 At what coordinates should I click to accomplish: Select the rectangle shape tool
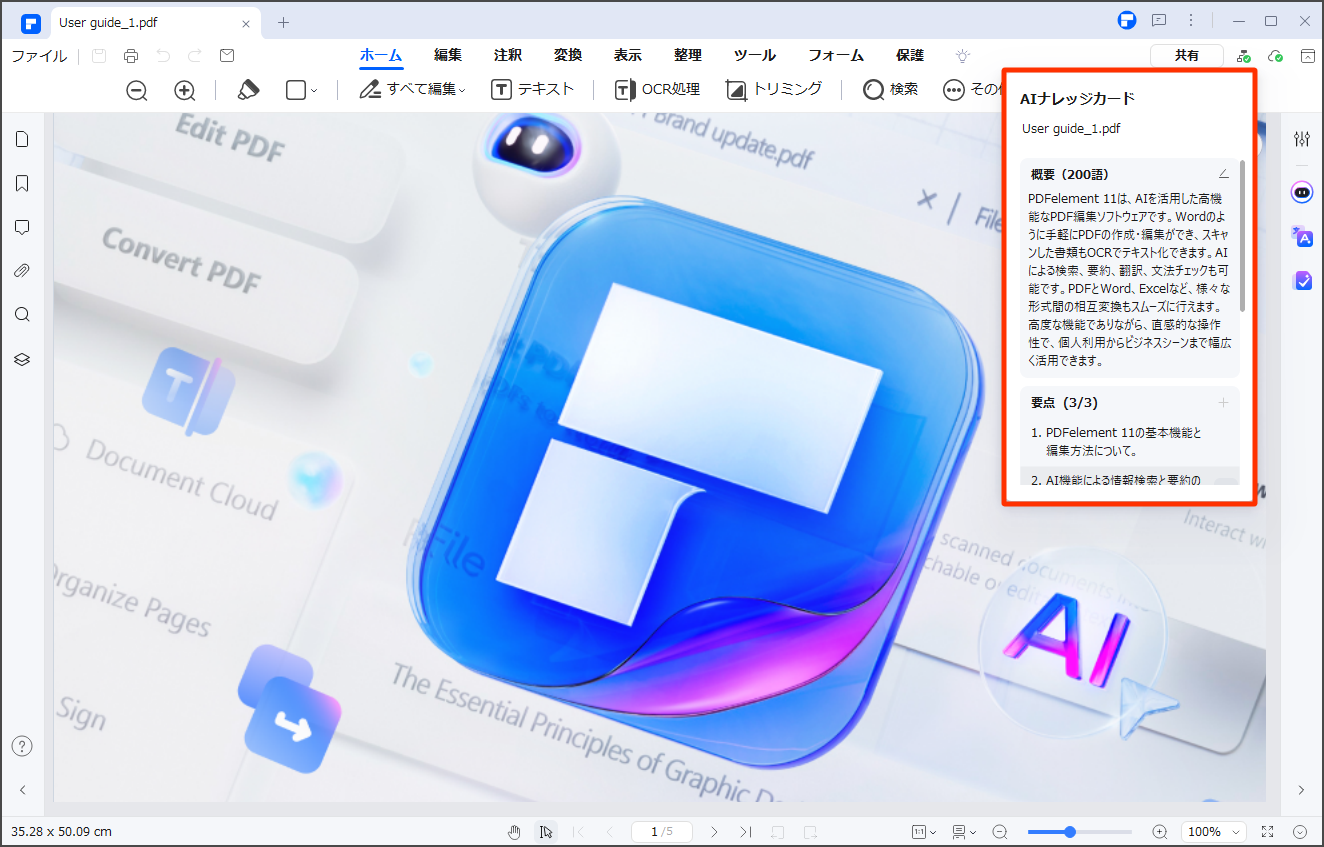[x=295, y=90]
